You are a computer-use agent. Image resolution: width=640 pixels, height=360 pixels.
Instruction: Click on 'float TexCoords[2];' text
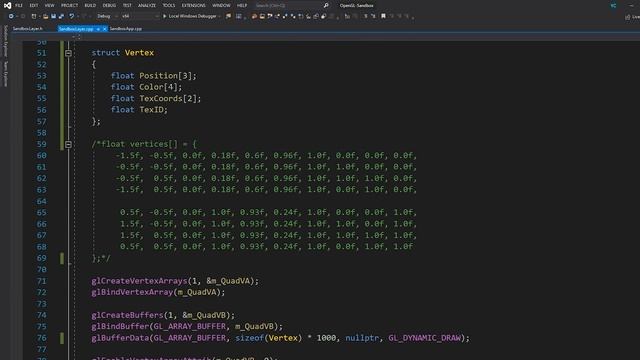[156, 98]
